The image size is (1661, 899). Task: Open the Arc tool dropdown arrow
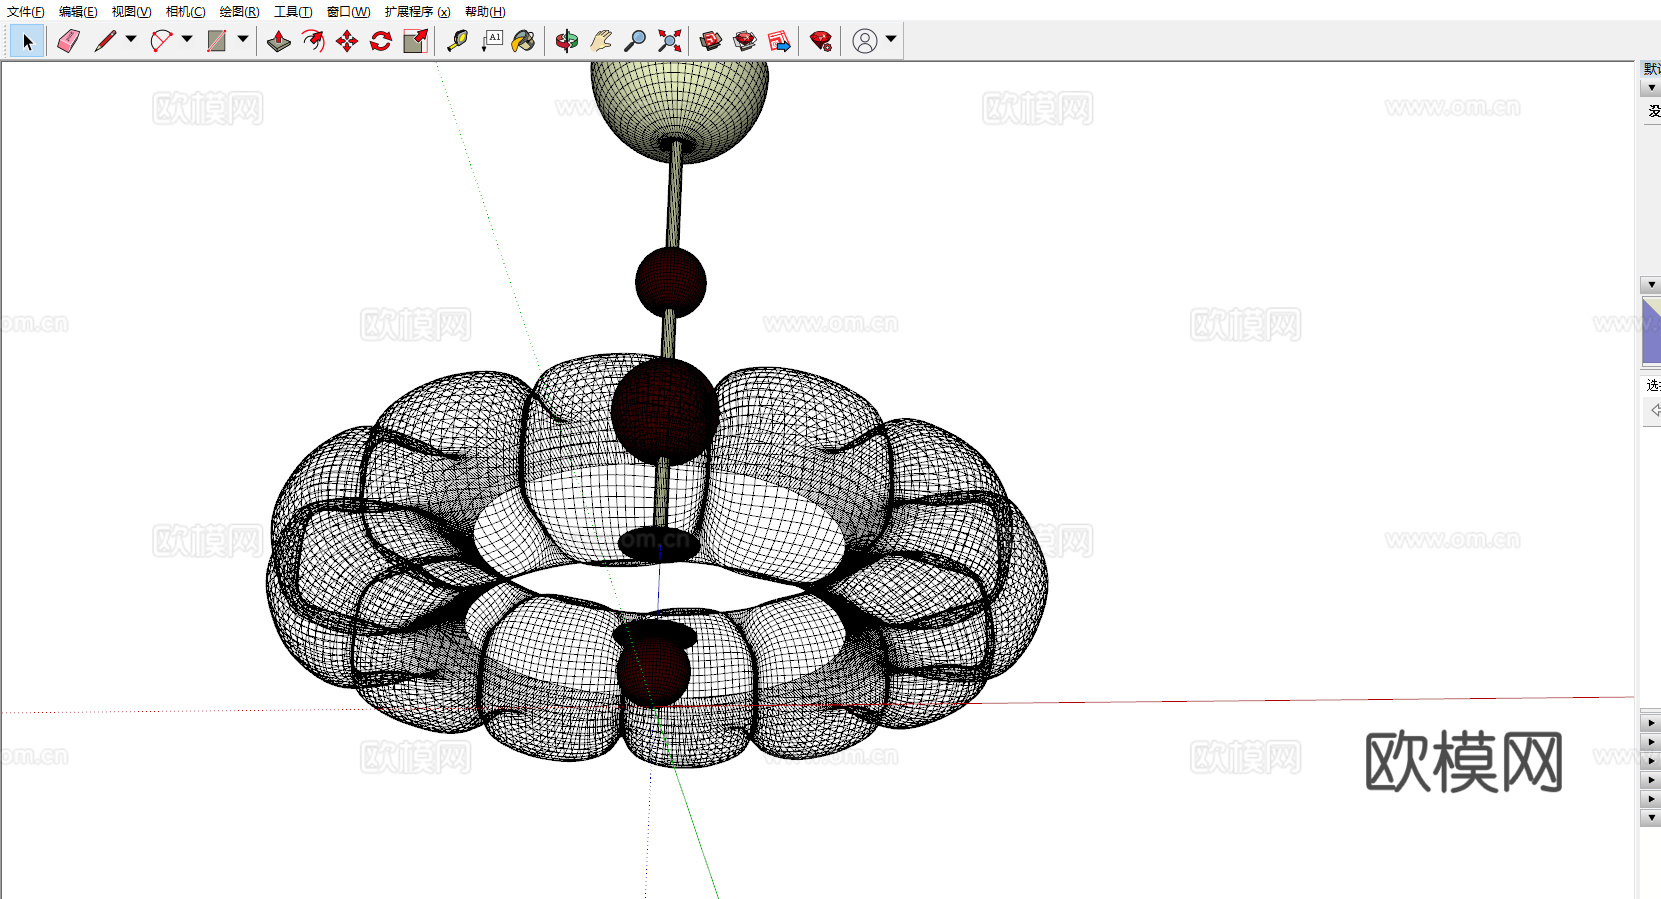click(x=187, y=40)
